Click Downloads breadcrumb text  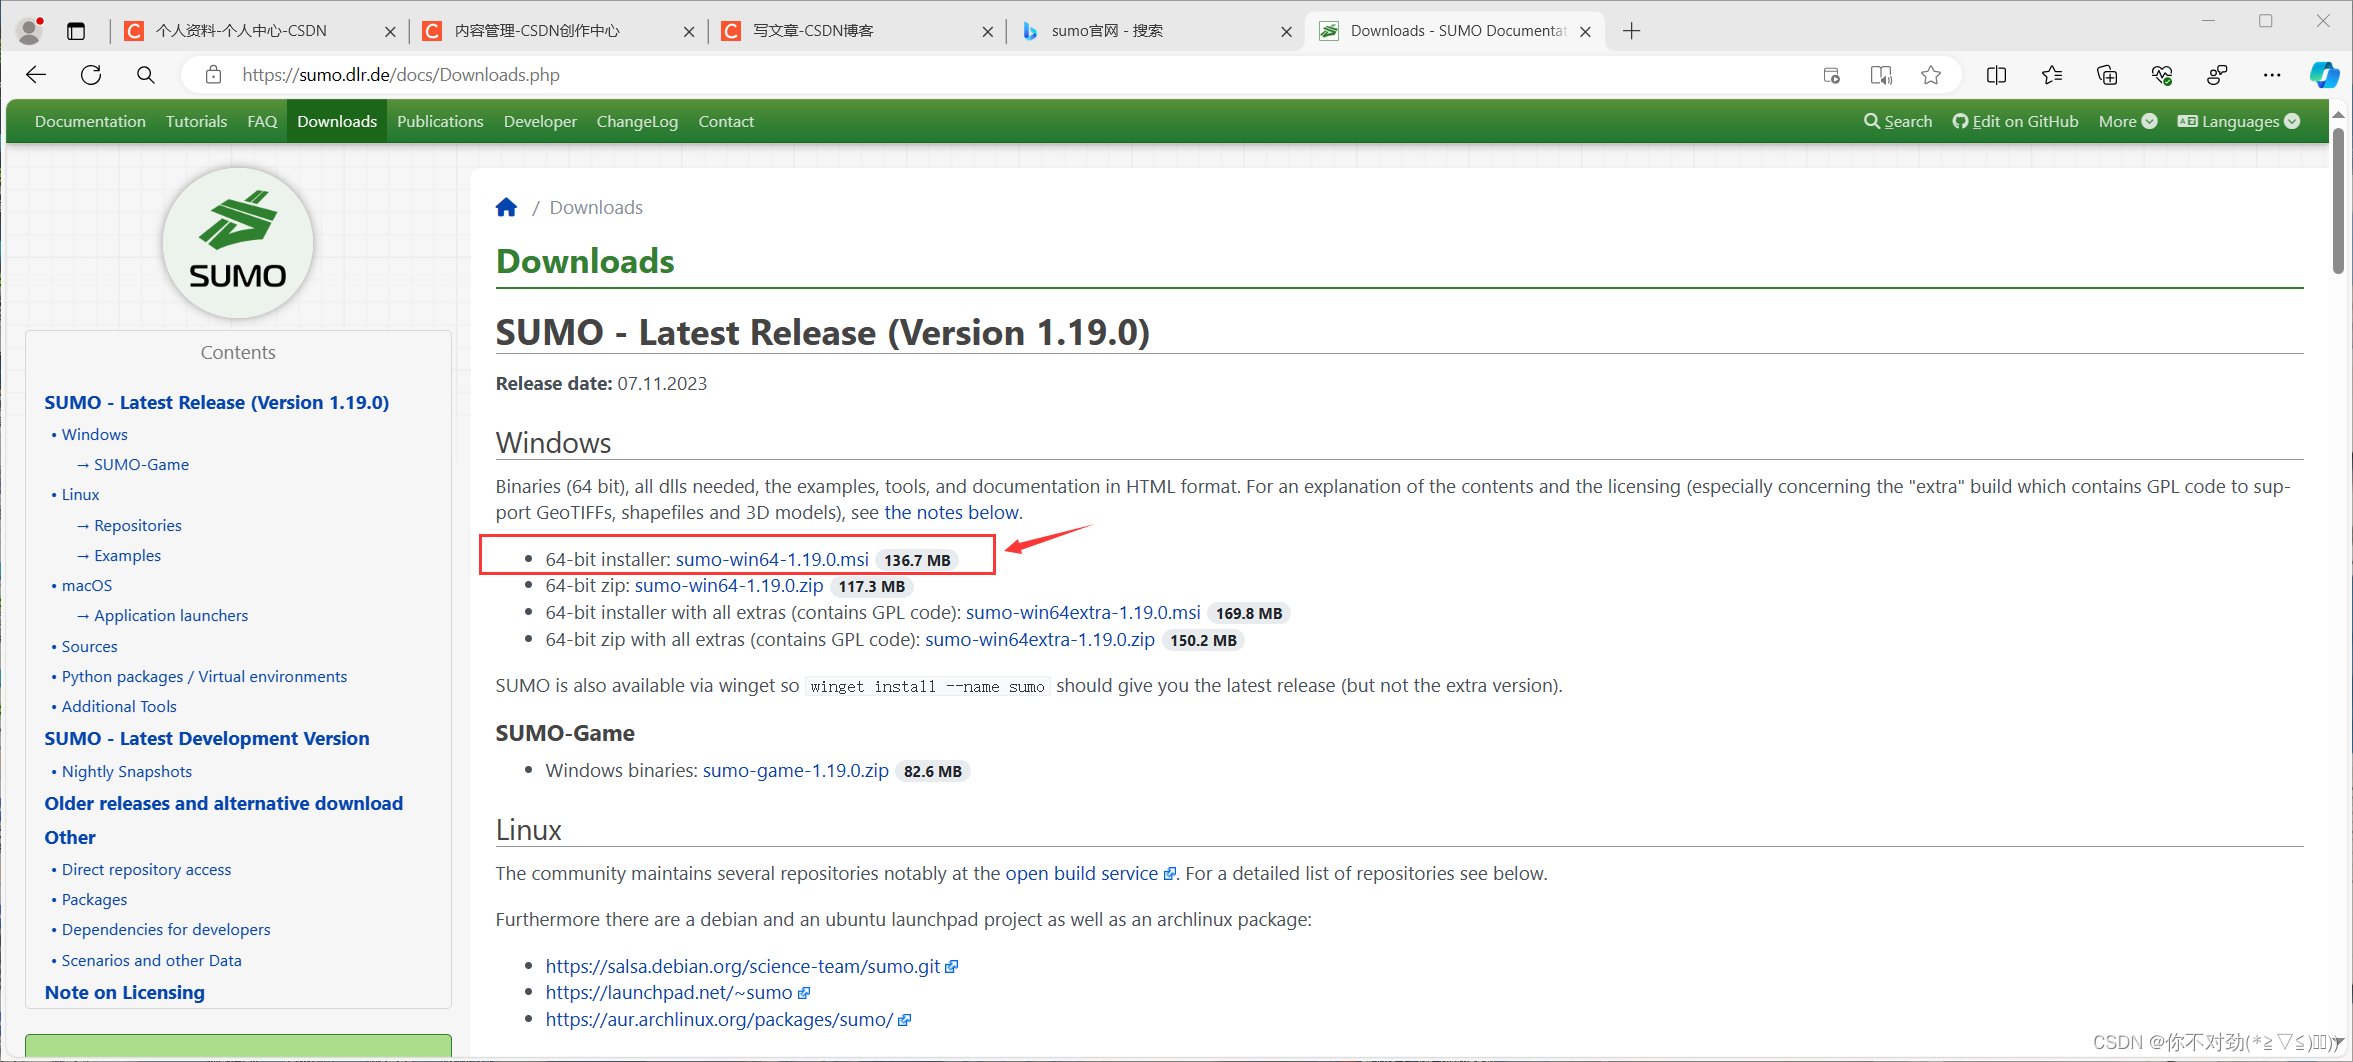click(x=596, y=208)
